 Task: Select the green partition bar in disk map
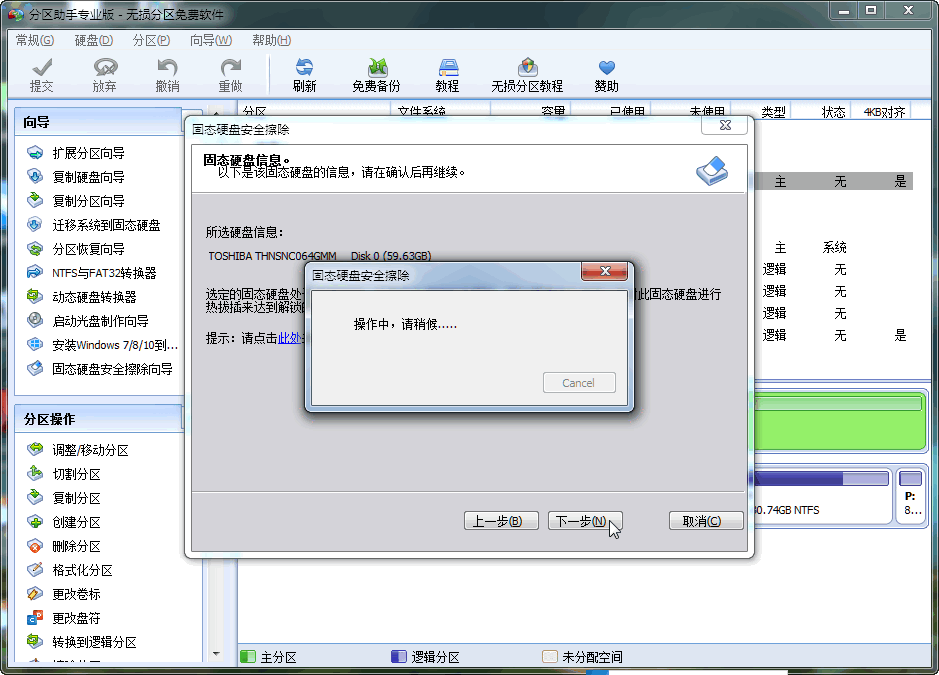tap(841, 421)
